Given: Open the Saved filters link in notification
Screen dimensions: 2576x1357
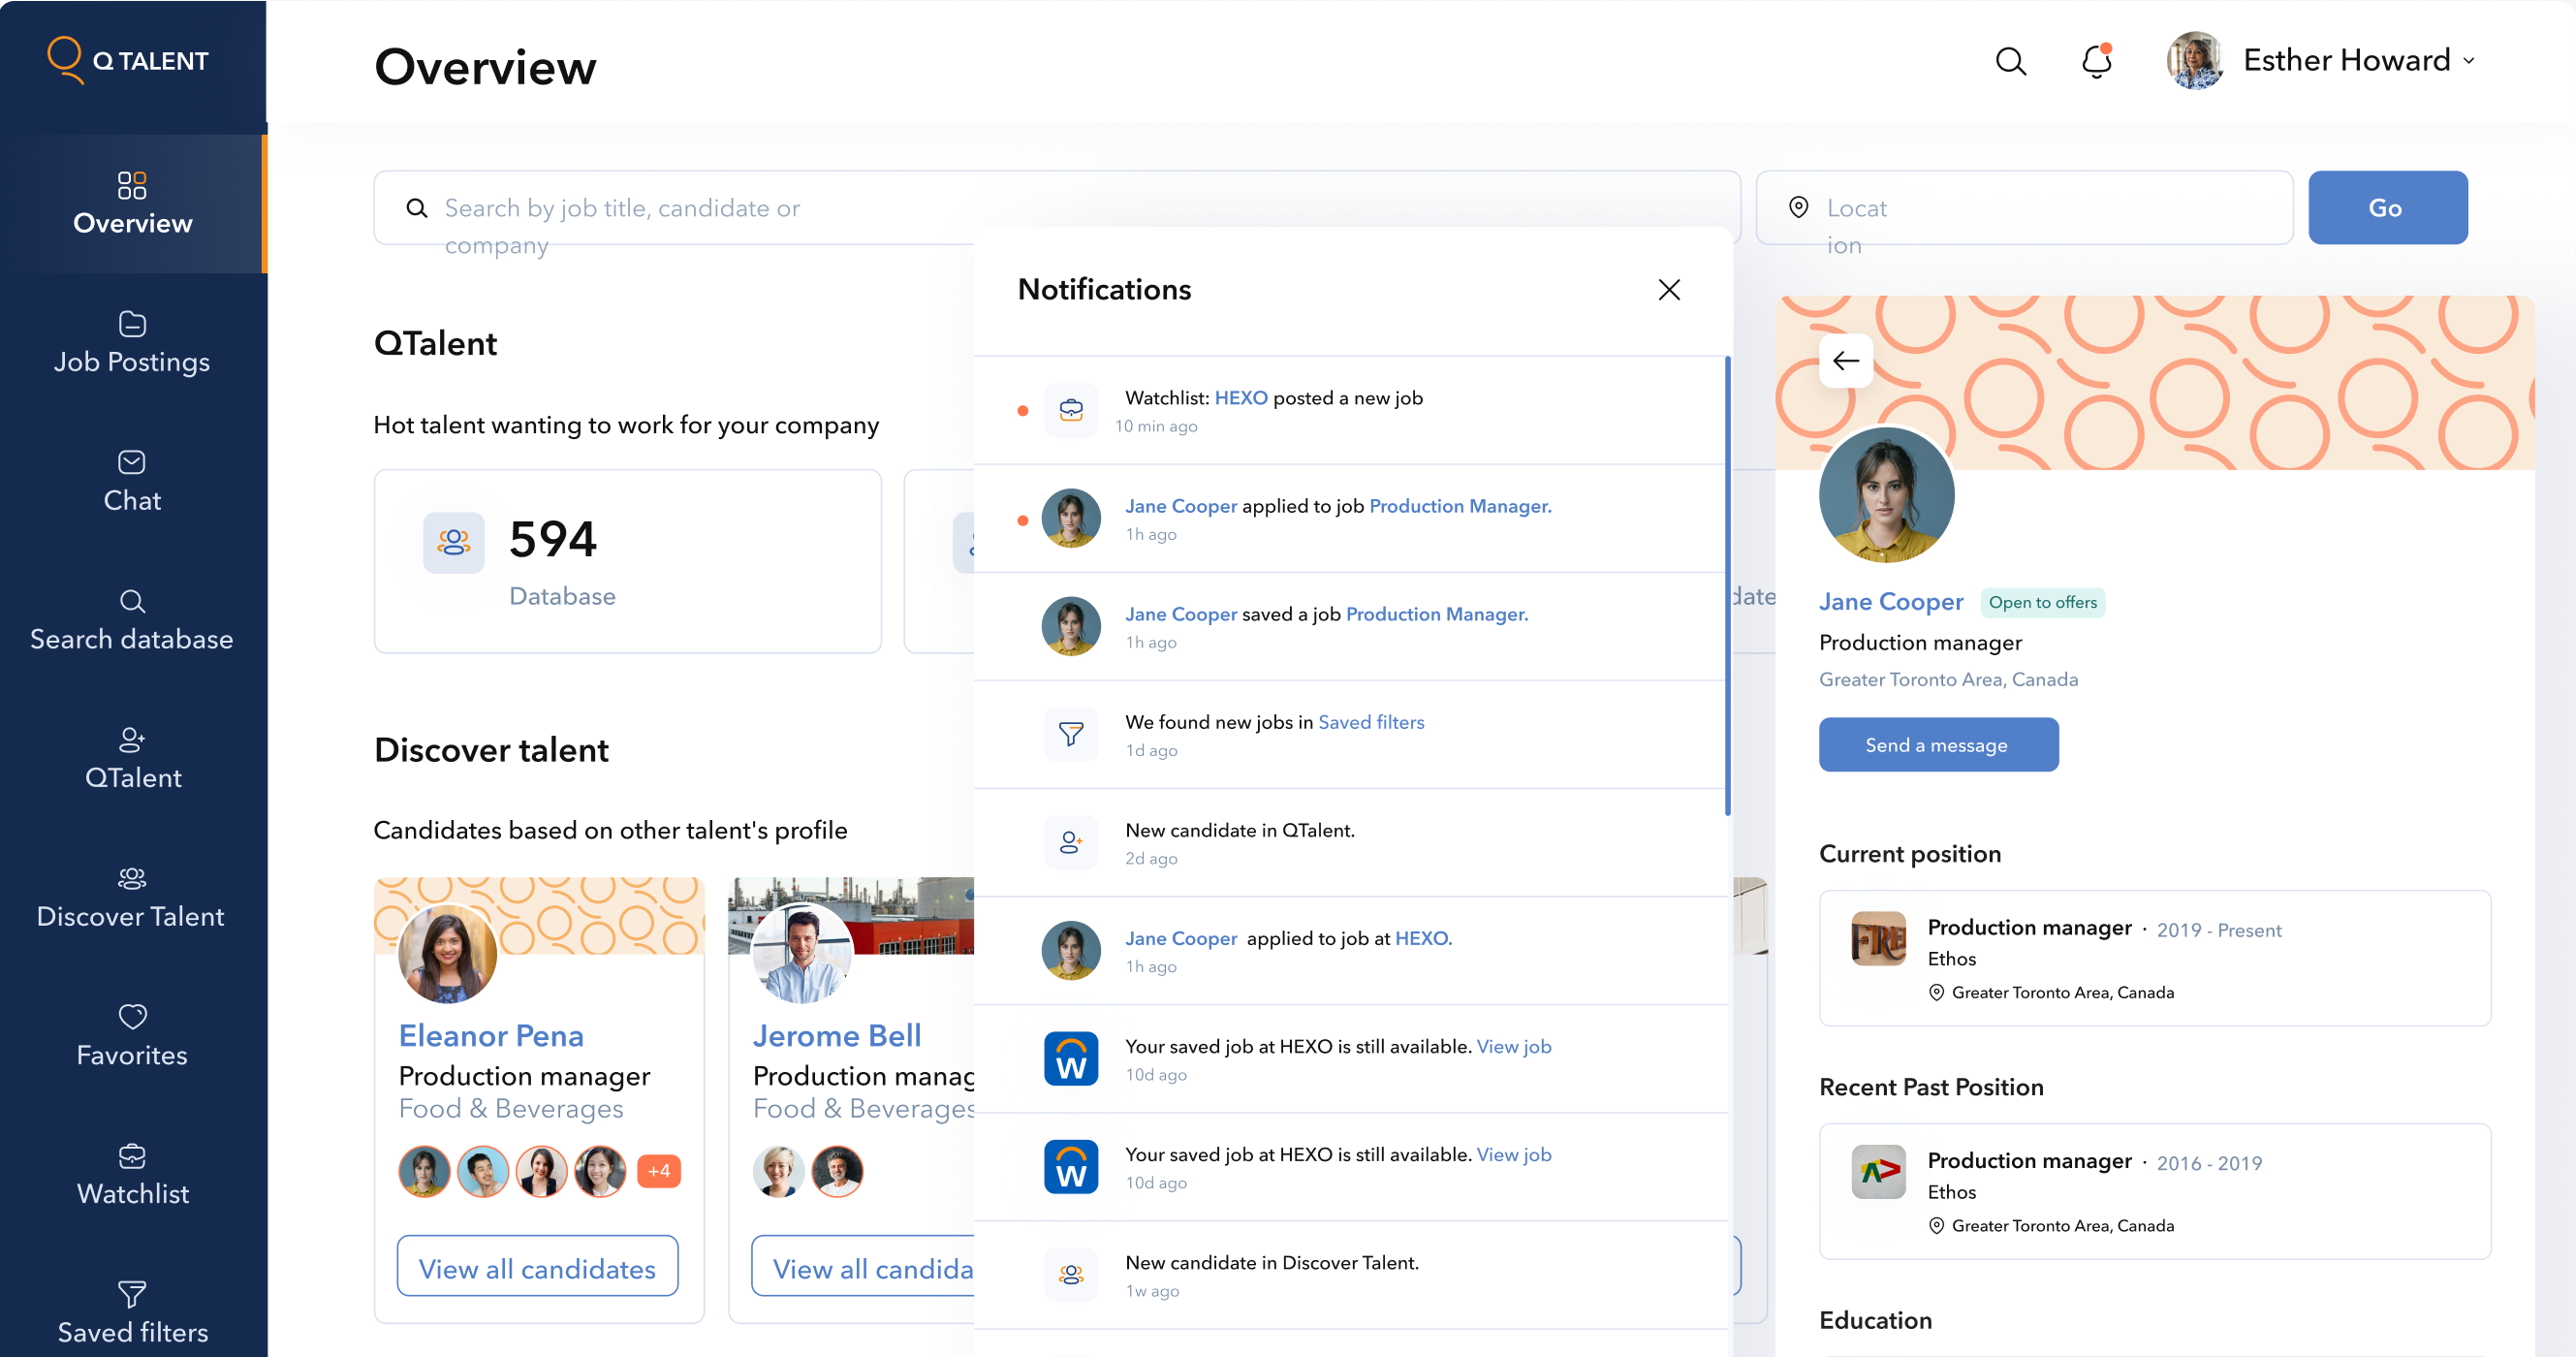Looking at the screenshot, I should [x=1371, y=722].
